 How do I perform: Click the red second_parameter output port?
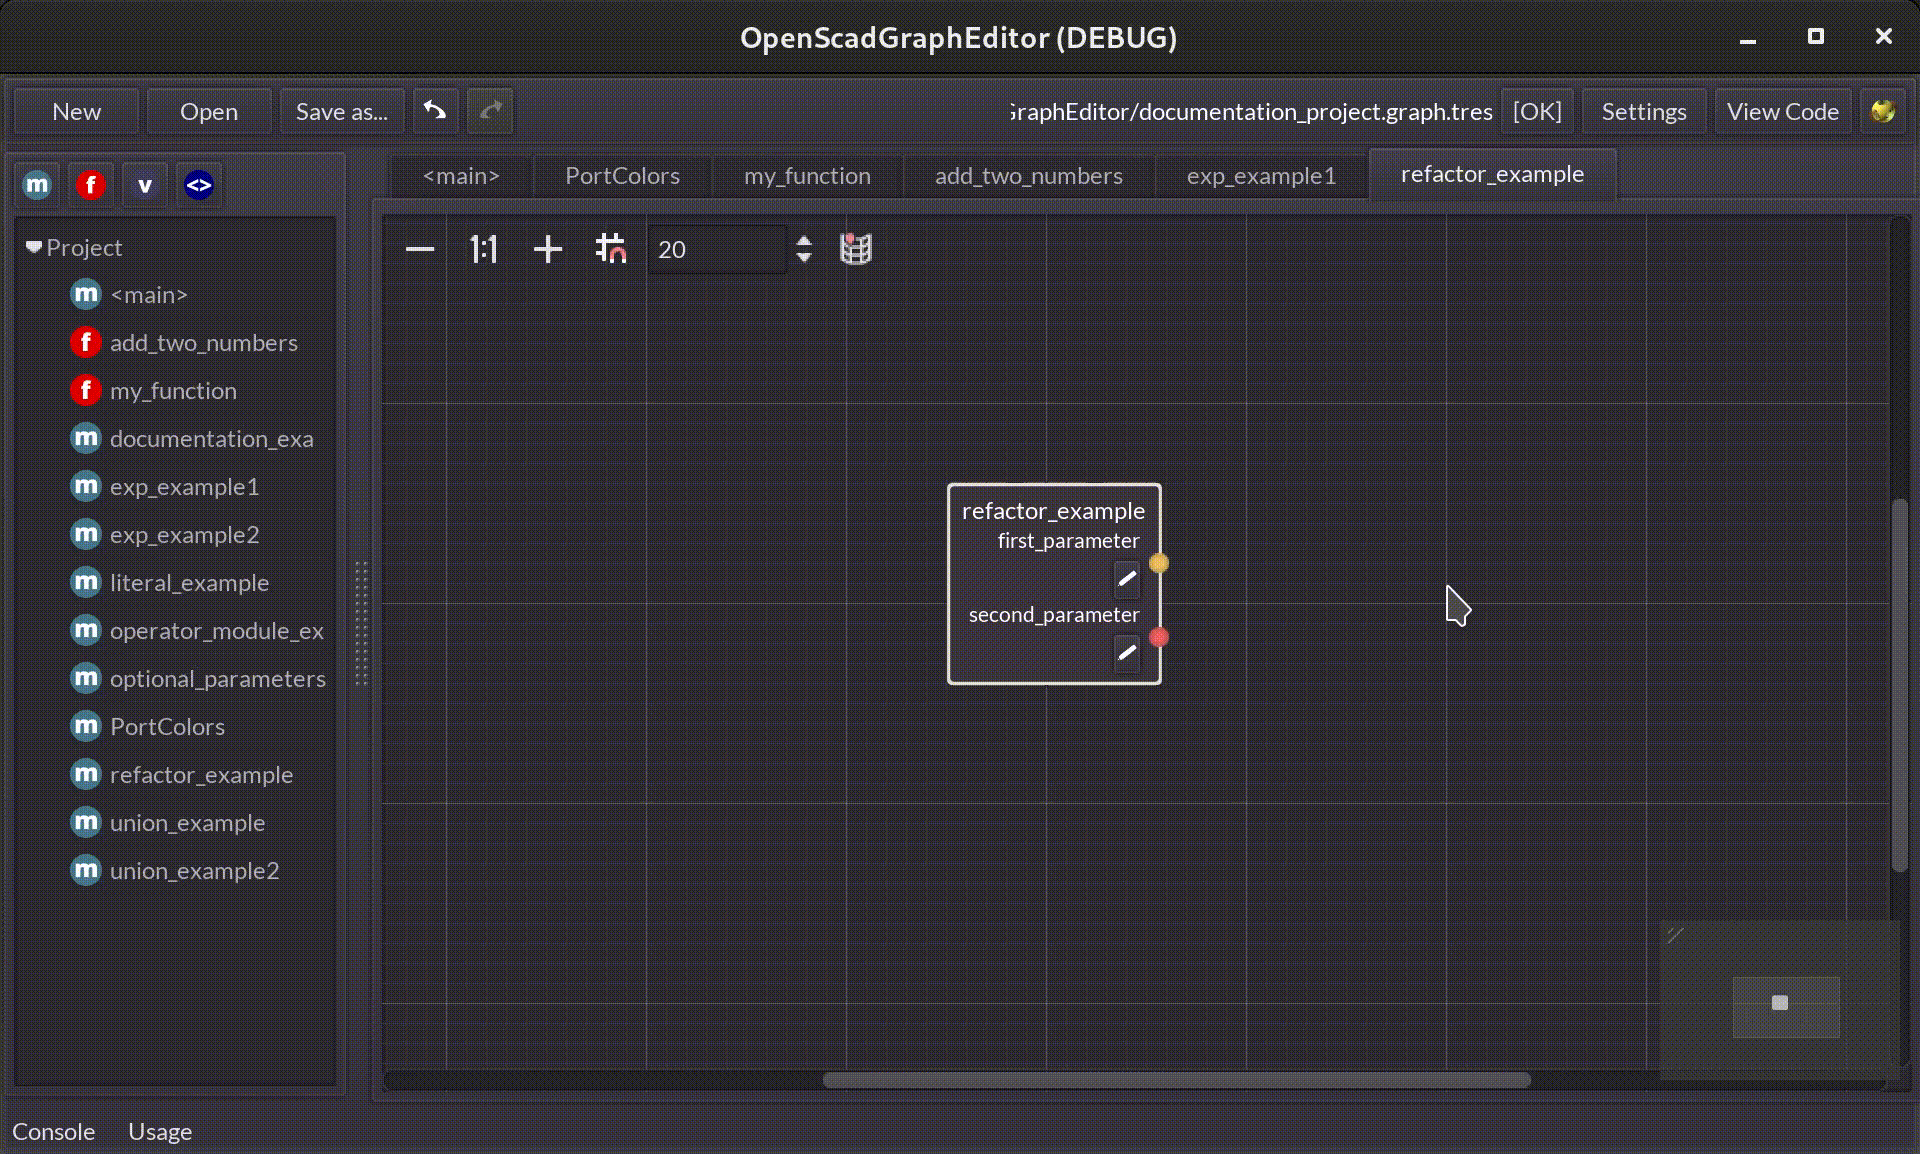click(x=1158, y=637)
